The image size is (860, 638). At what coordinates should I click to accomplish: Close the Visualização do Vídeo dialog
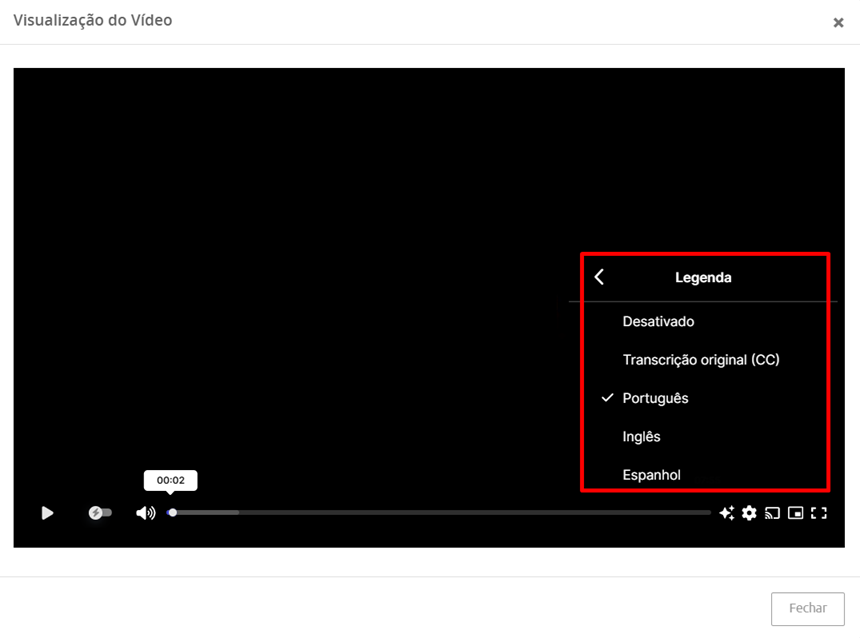[838, 22]
